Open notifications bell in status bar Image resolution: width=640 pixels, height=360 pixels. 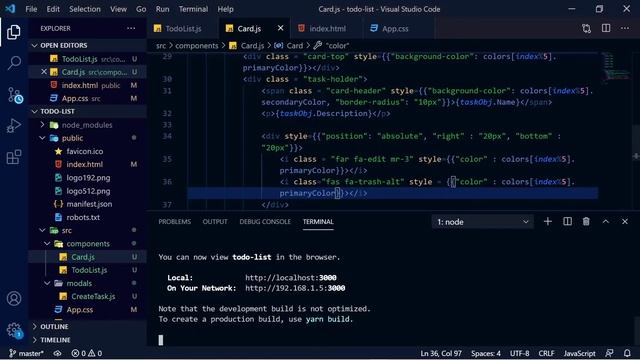pos(627,353)
